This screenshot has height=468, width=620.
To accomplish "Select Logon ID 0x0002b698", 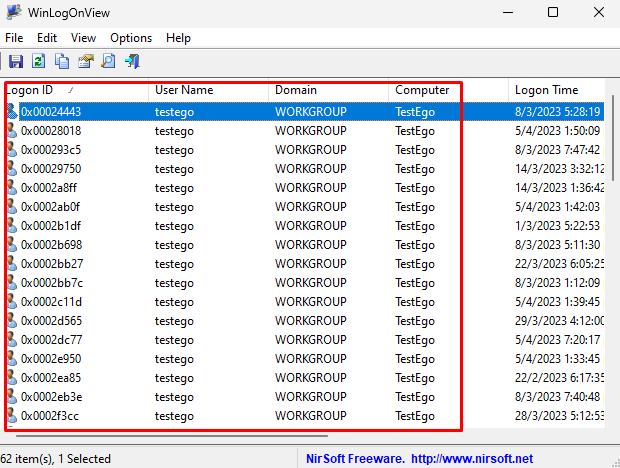I will [x=51, y=245].
